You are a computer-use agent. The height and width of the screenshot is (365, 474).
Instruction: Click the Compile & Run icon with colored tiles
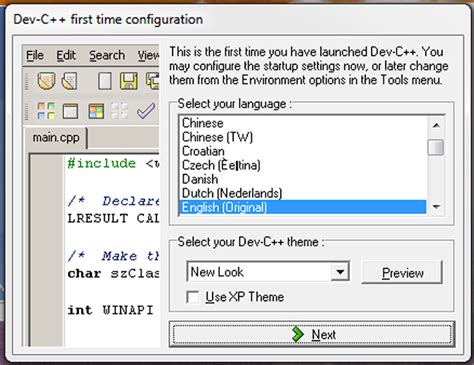(96, 111)
